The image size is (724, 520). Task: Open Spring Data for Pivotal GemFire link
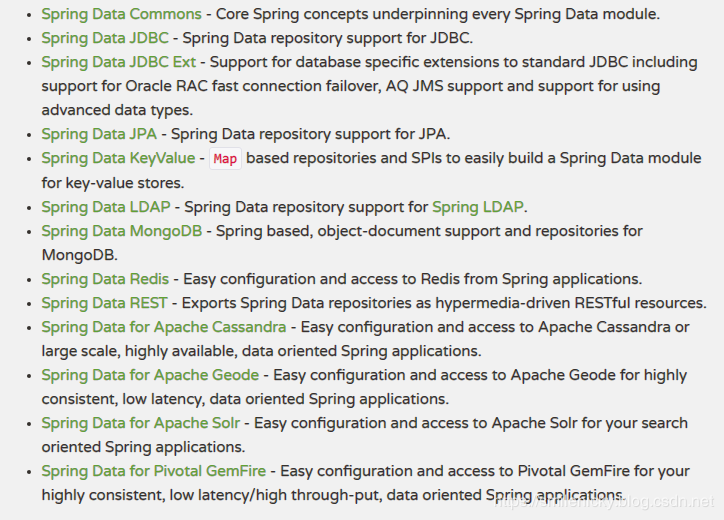(x=154, y=472)
